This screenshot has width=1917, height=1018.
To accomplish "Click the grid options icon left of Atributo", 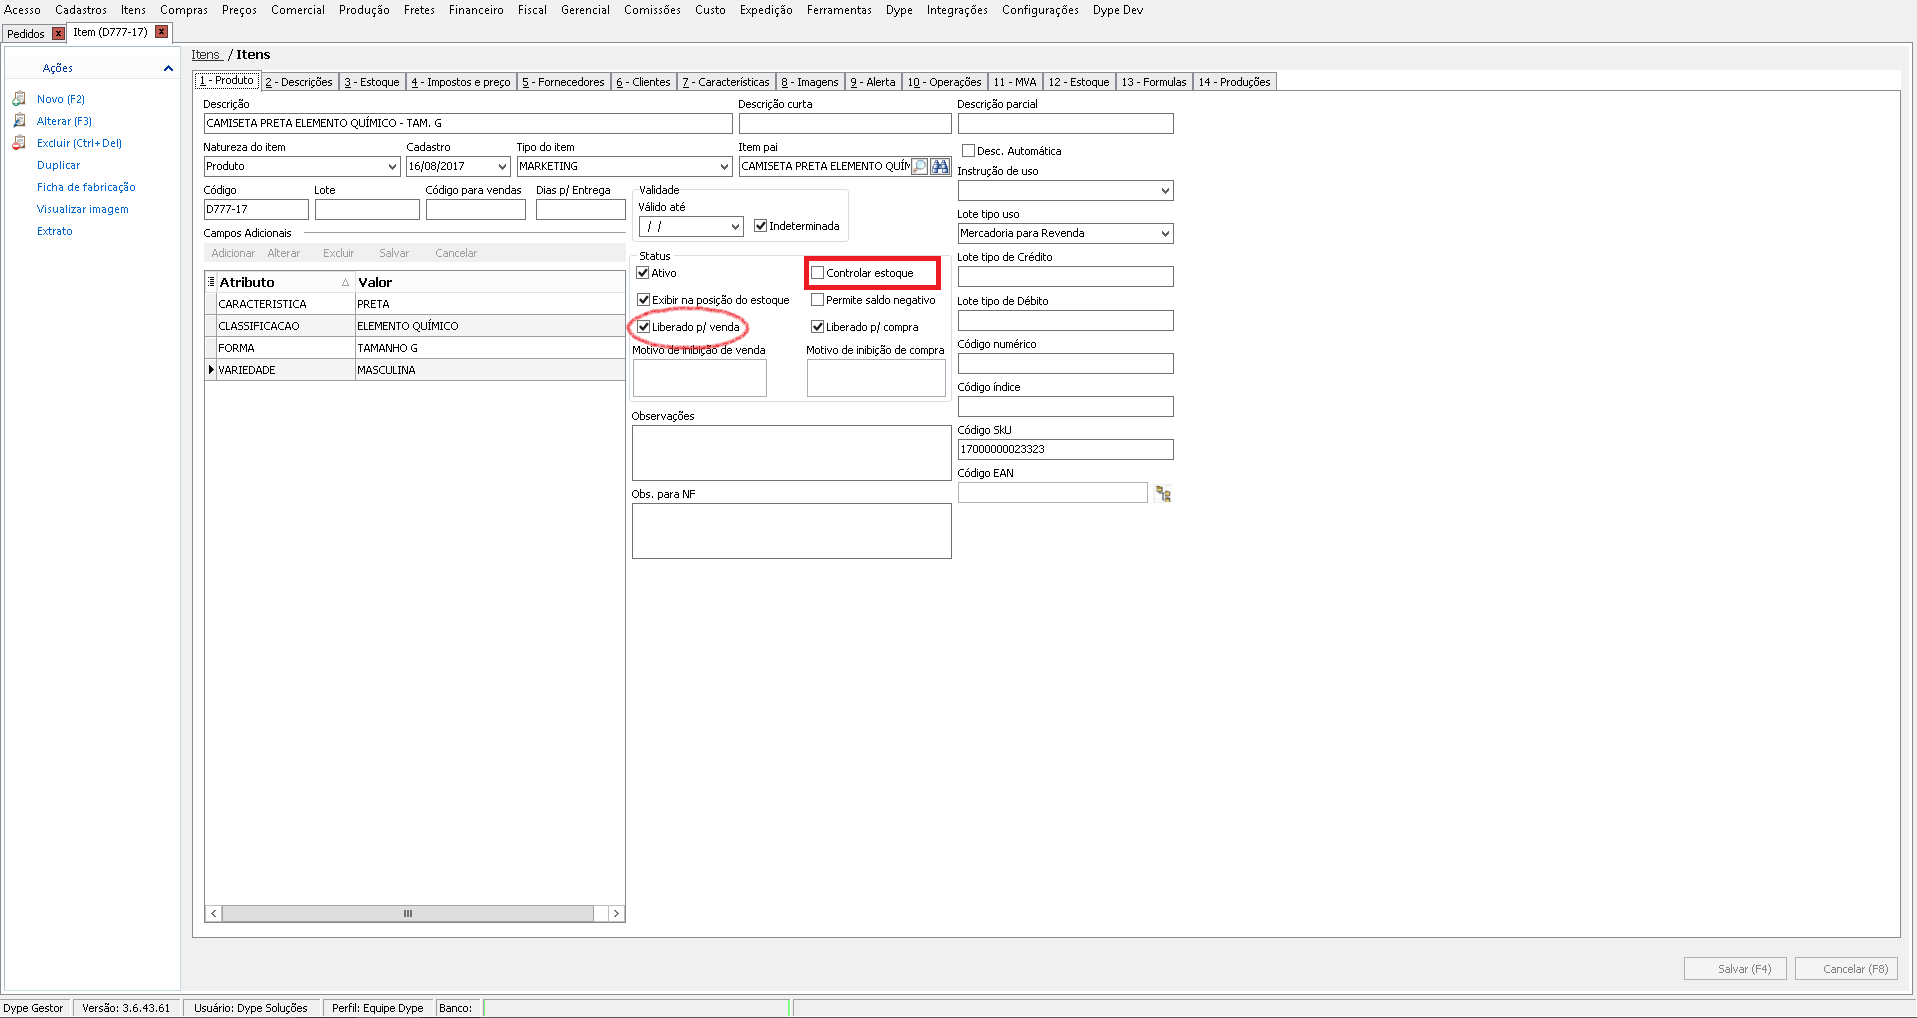I will [211, 282].
